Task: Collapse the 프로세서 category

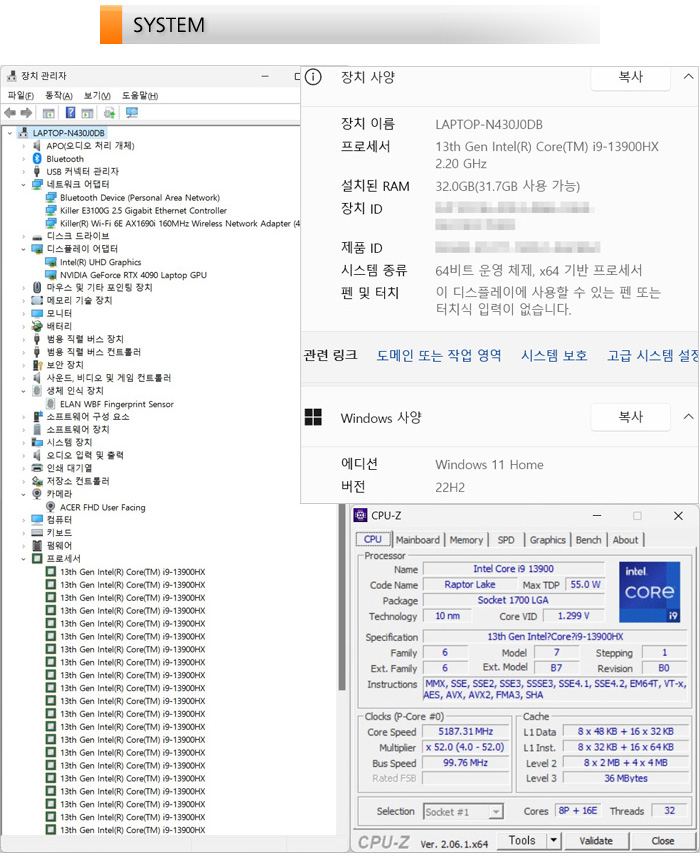Action: coord(24,559)
